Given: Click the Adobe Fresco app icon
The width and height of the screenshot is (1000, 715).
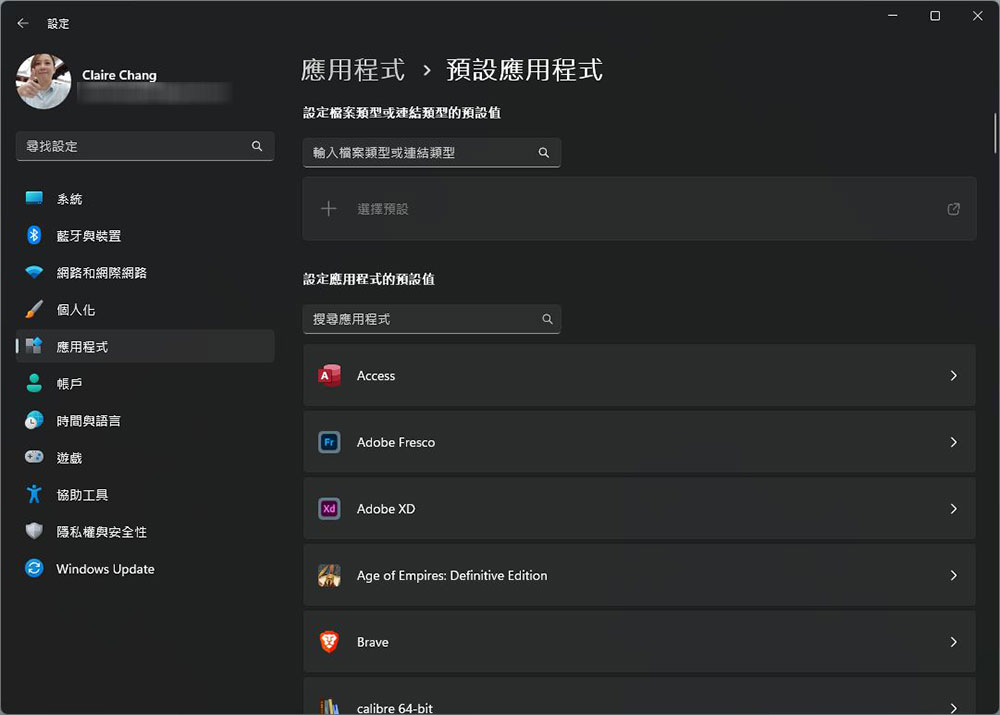Looking at the screenshot, I should click(x=329, y=442).
